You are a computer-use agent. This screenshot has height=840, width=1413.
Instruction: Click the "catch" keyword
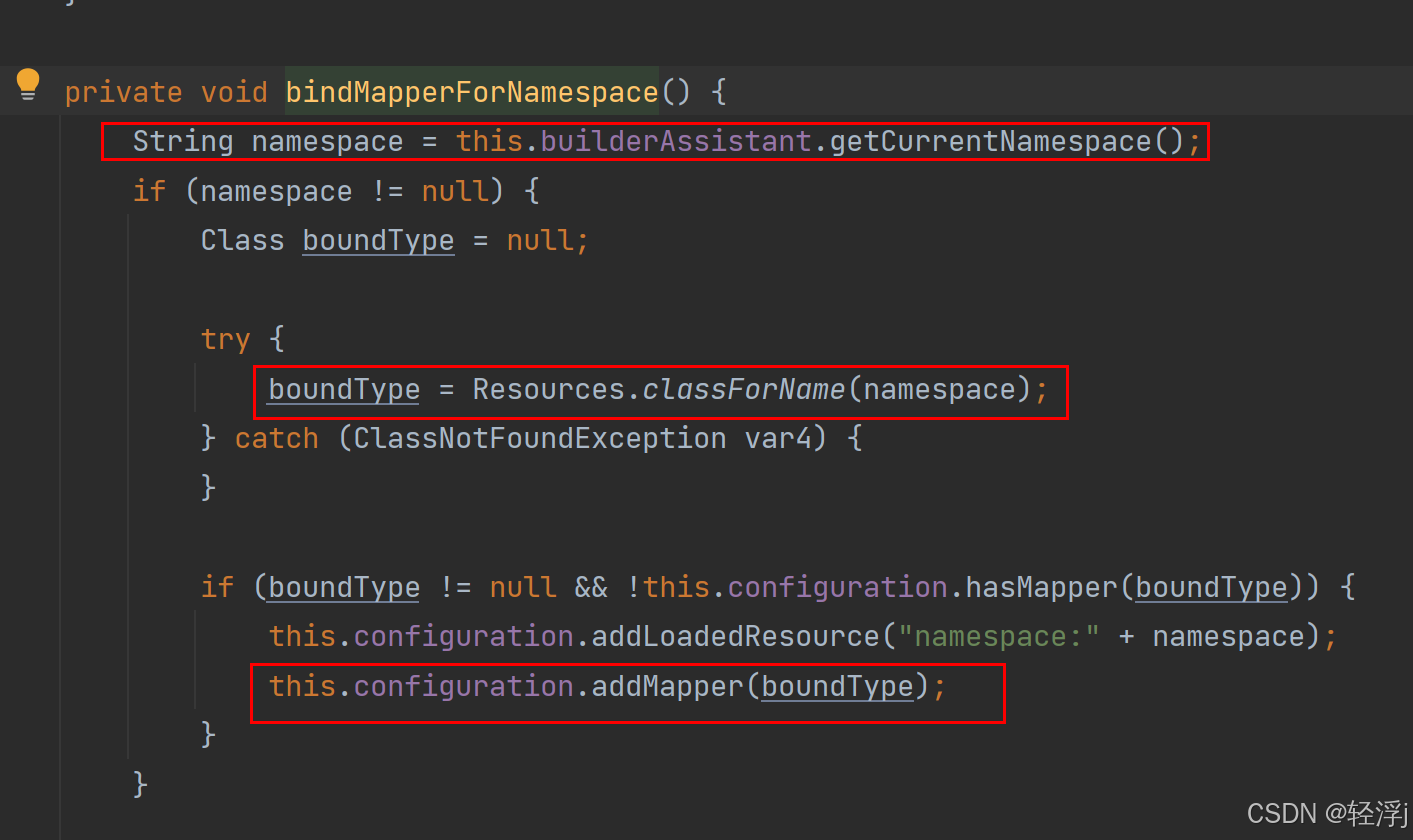[x=276, y=438]
